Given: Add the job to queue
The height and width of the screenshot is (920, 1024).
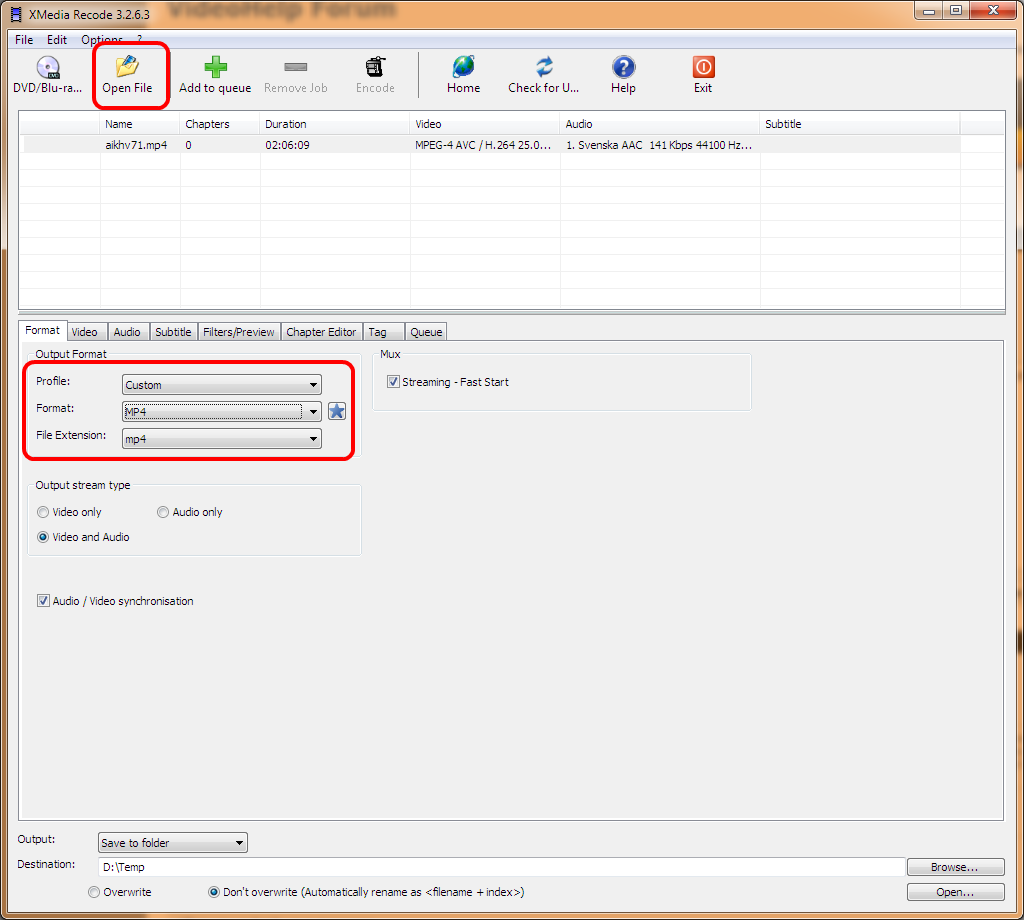Looking at the screenshot, I should click(x=215, y=74).
